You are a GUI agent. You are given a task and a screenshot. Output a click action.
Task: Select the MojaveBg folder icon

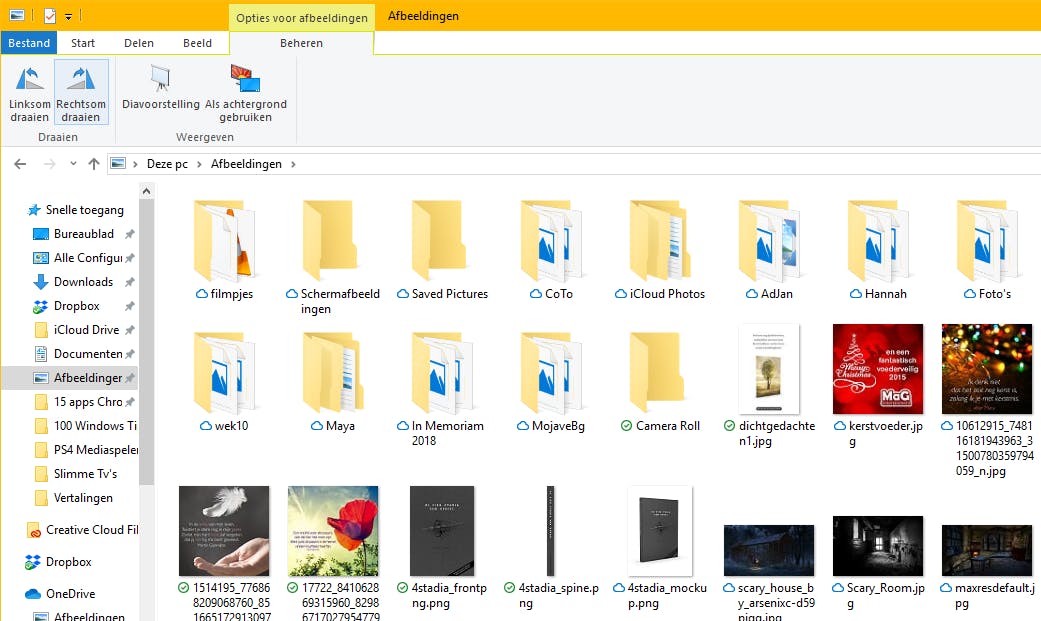(x=550, y=373)
